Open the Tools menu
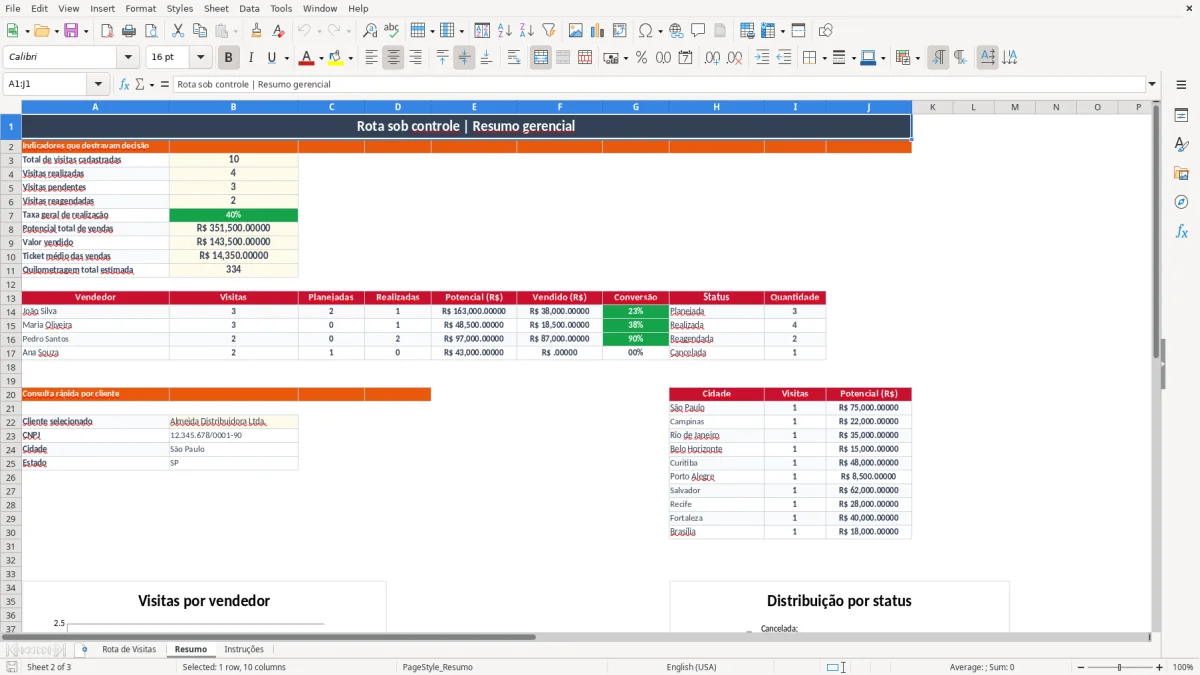Viewport: 1200px width, 675px height. pos(281,8)
